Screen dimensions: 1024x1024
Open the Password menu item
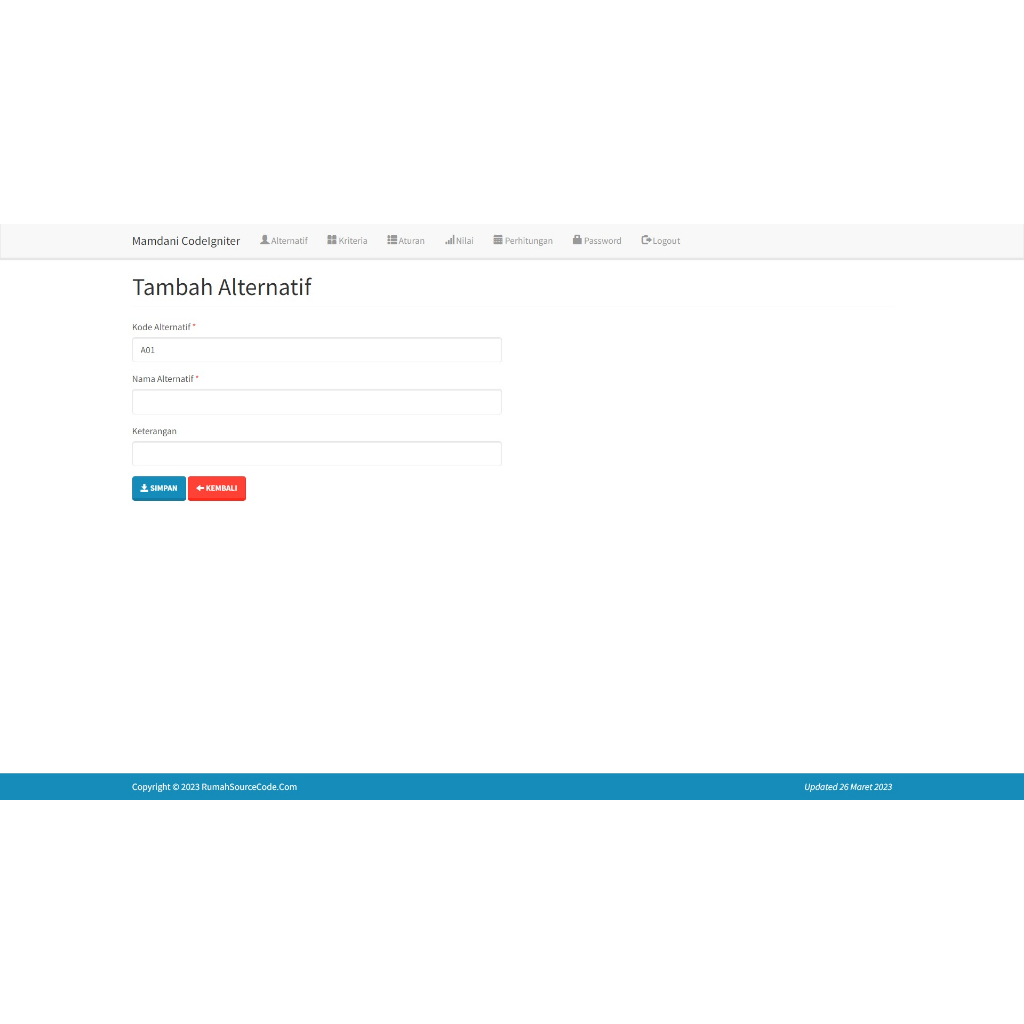coord(597,240)
